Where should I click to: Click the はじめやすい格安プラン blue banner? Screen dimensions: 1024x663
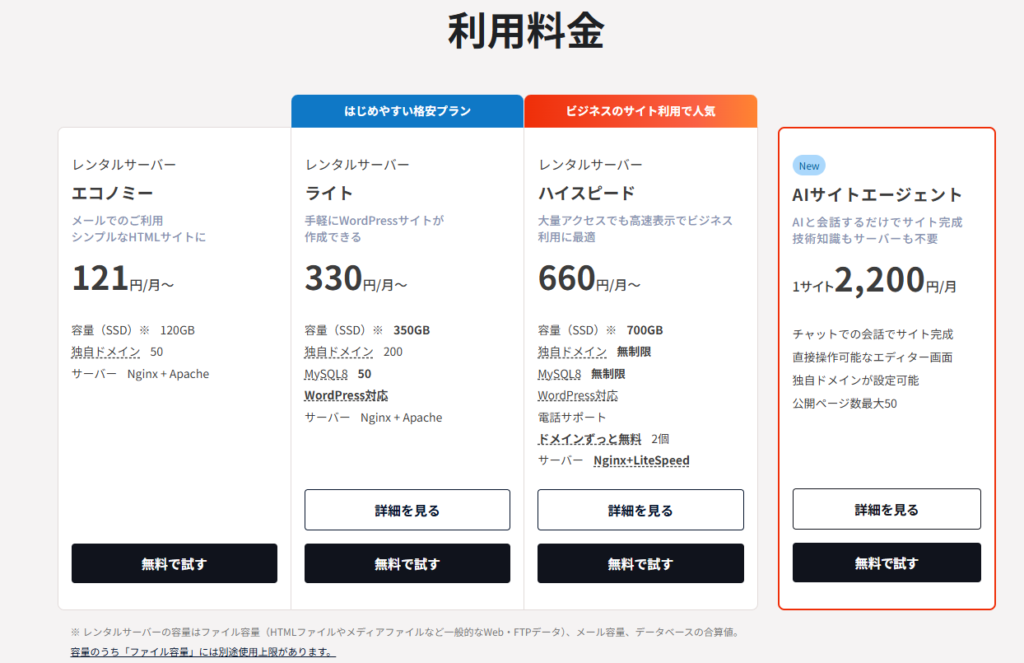click(x=407, y=111)
